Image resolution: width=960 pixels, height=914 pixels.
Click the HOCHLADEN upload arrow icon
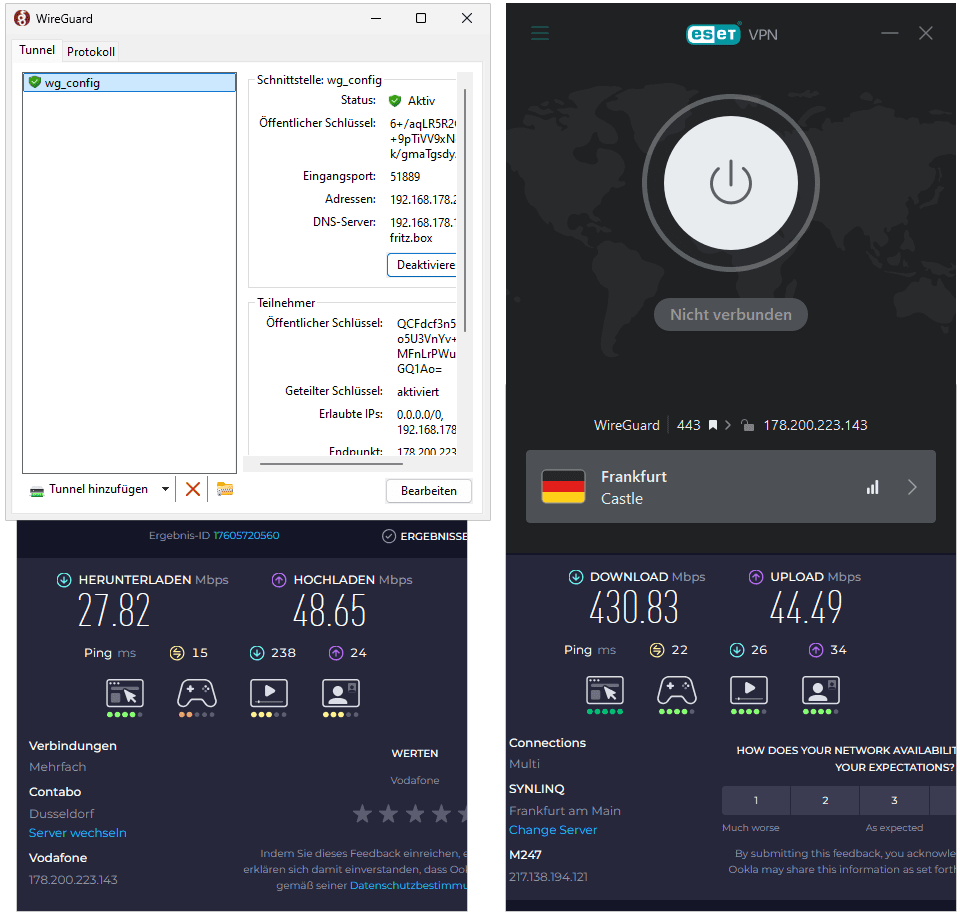coord(279,580)
